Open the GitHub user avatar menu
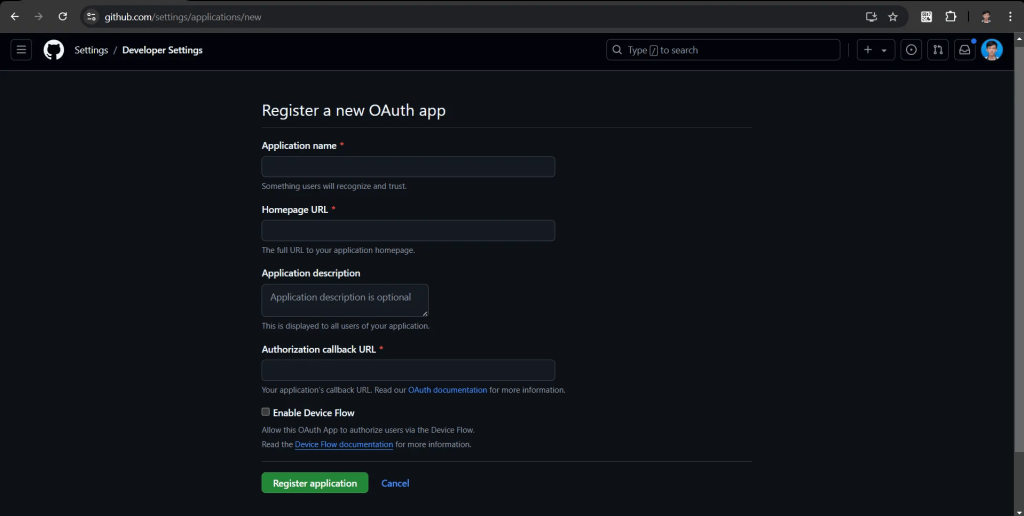1024x516 pixels. pyautogui.click(x=991, y=50)
